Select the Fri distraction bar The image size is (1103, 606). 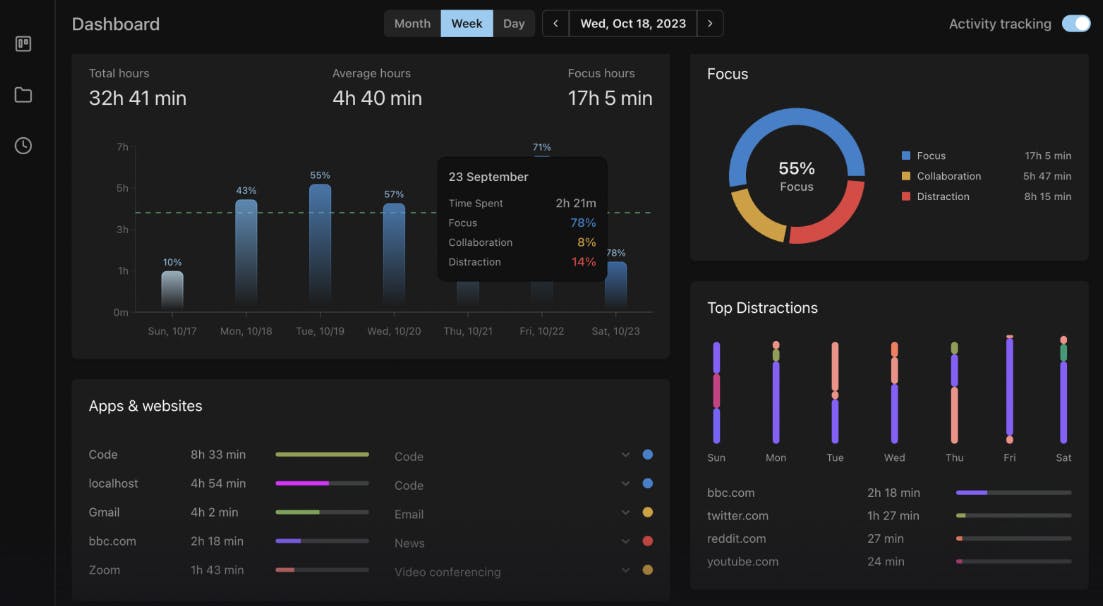pos(1009,389)
